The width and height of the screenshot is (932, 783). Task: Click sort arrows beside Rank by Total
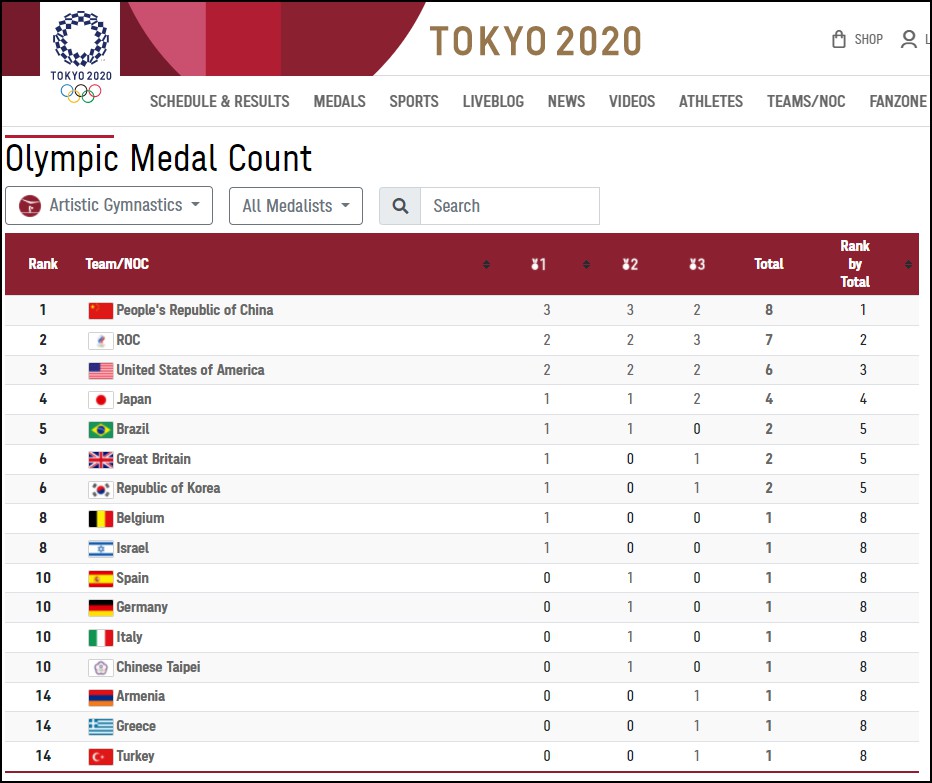(x=908, y=264)
